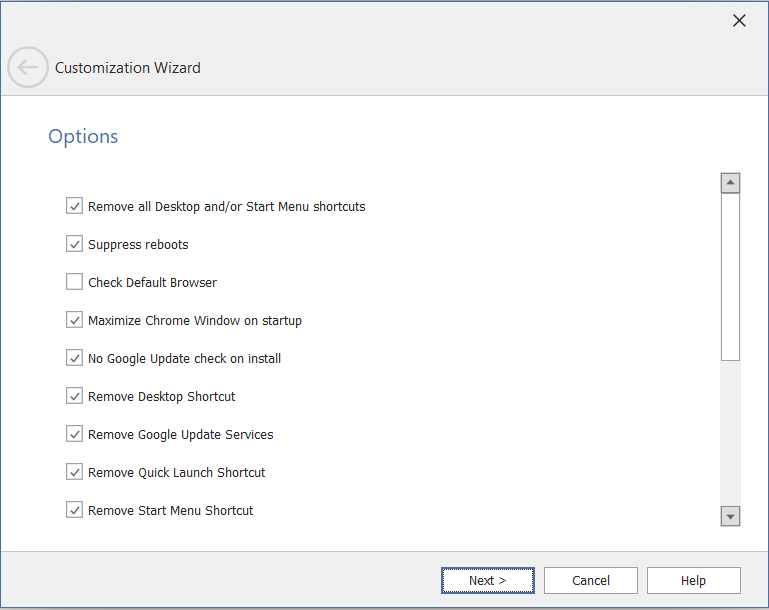Click the scroll up arrow of options list
Viewport: 769px width, 610px height.
tap(730, 183)
